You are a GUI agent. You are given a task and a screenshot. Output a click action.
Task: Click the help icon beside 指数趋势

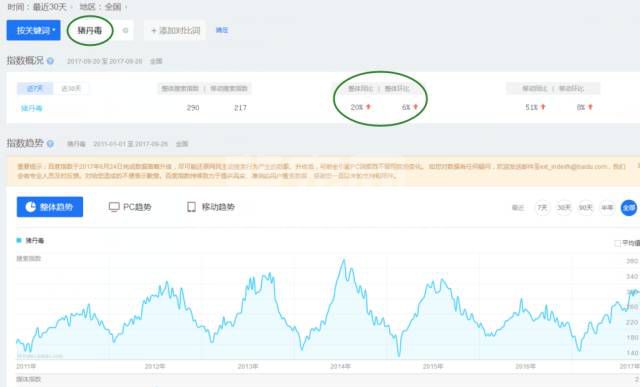tap(50, 144)
